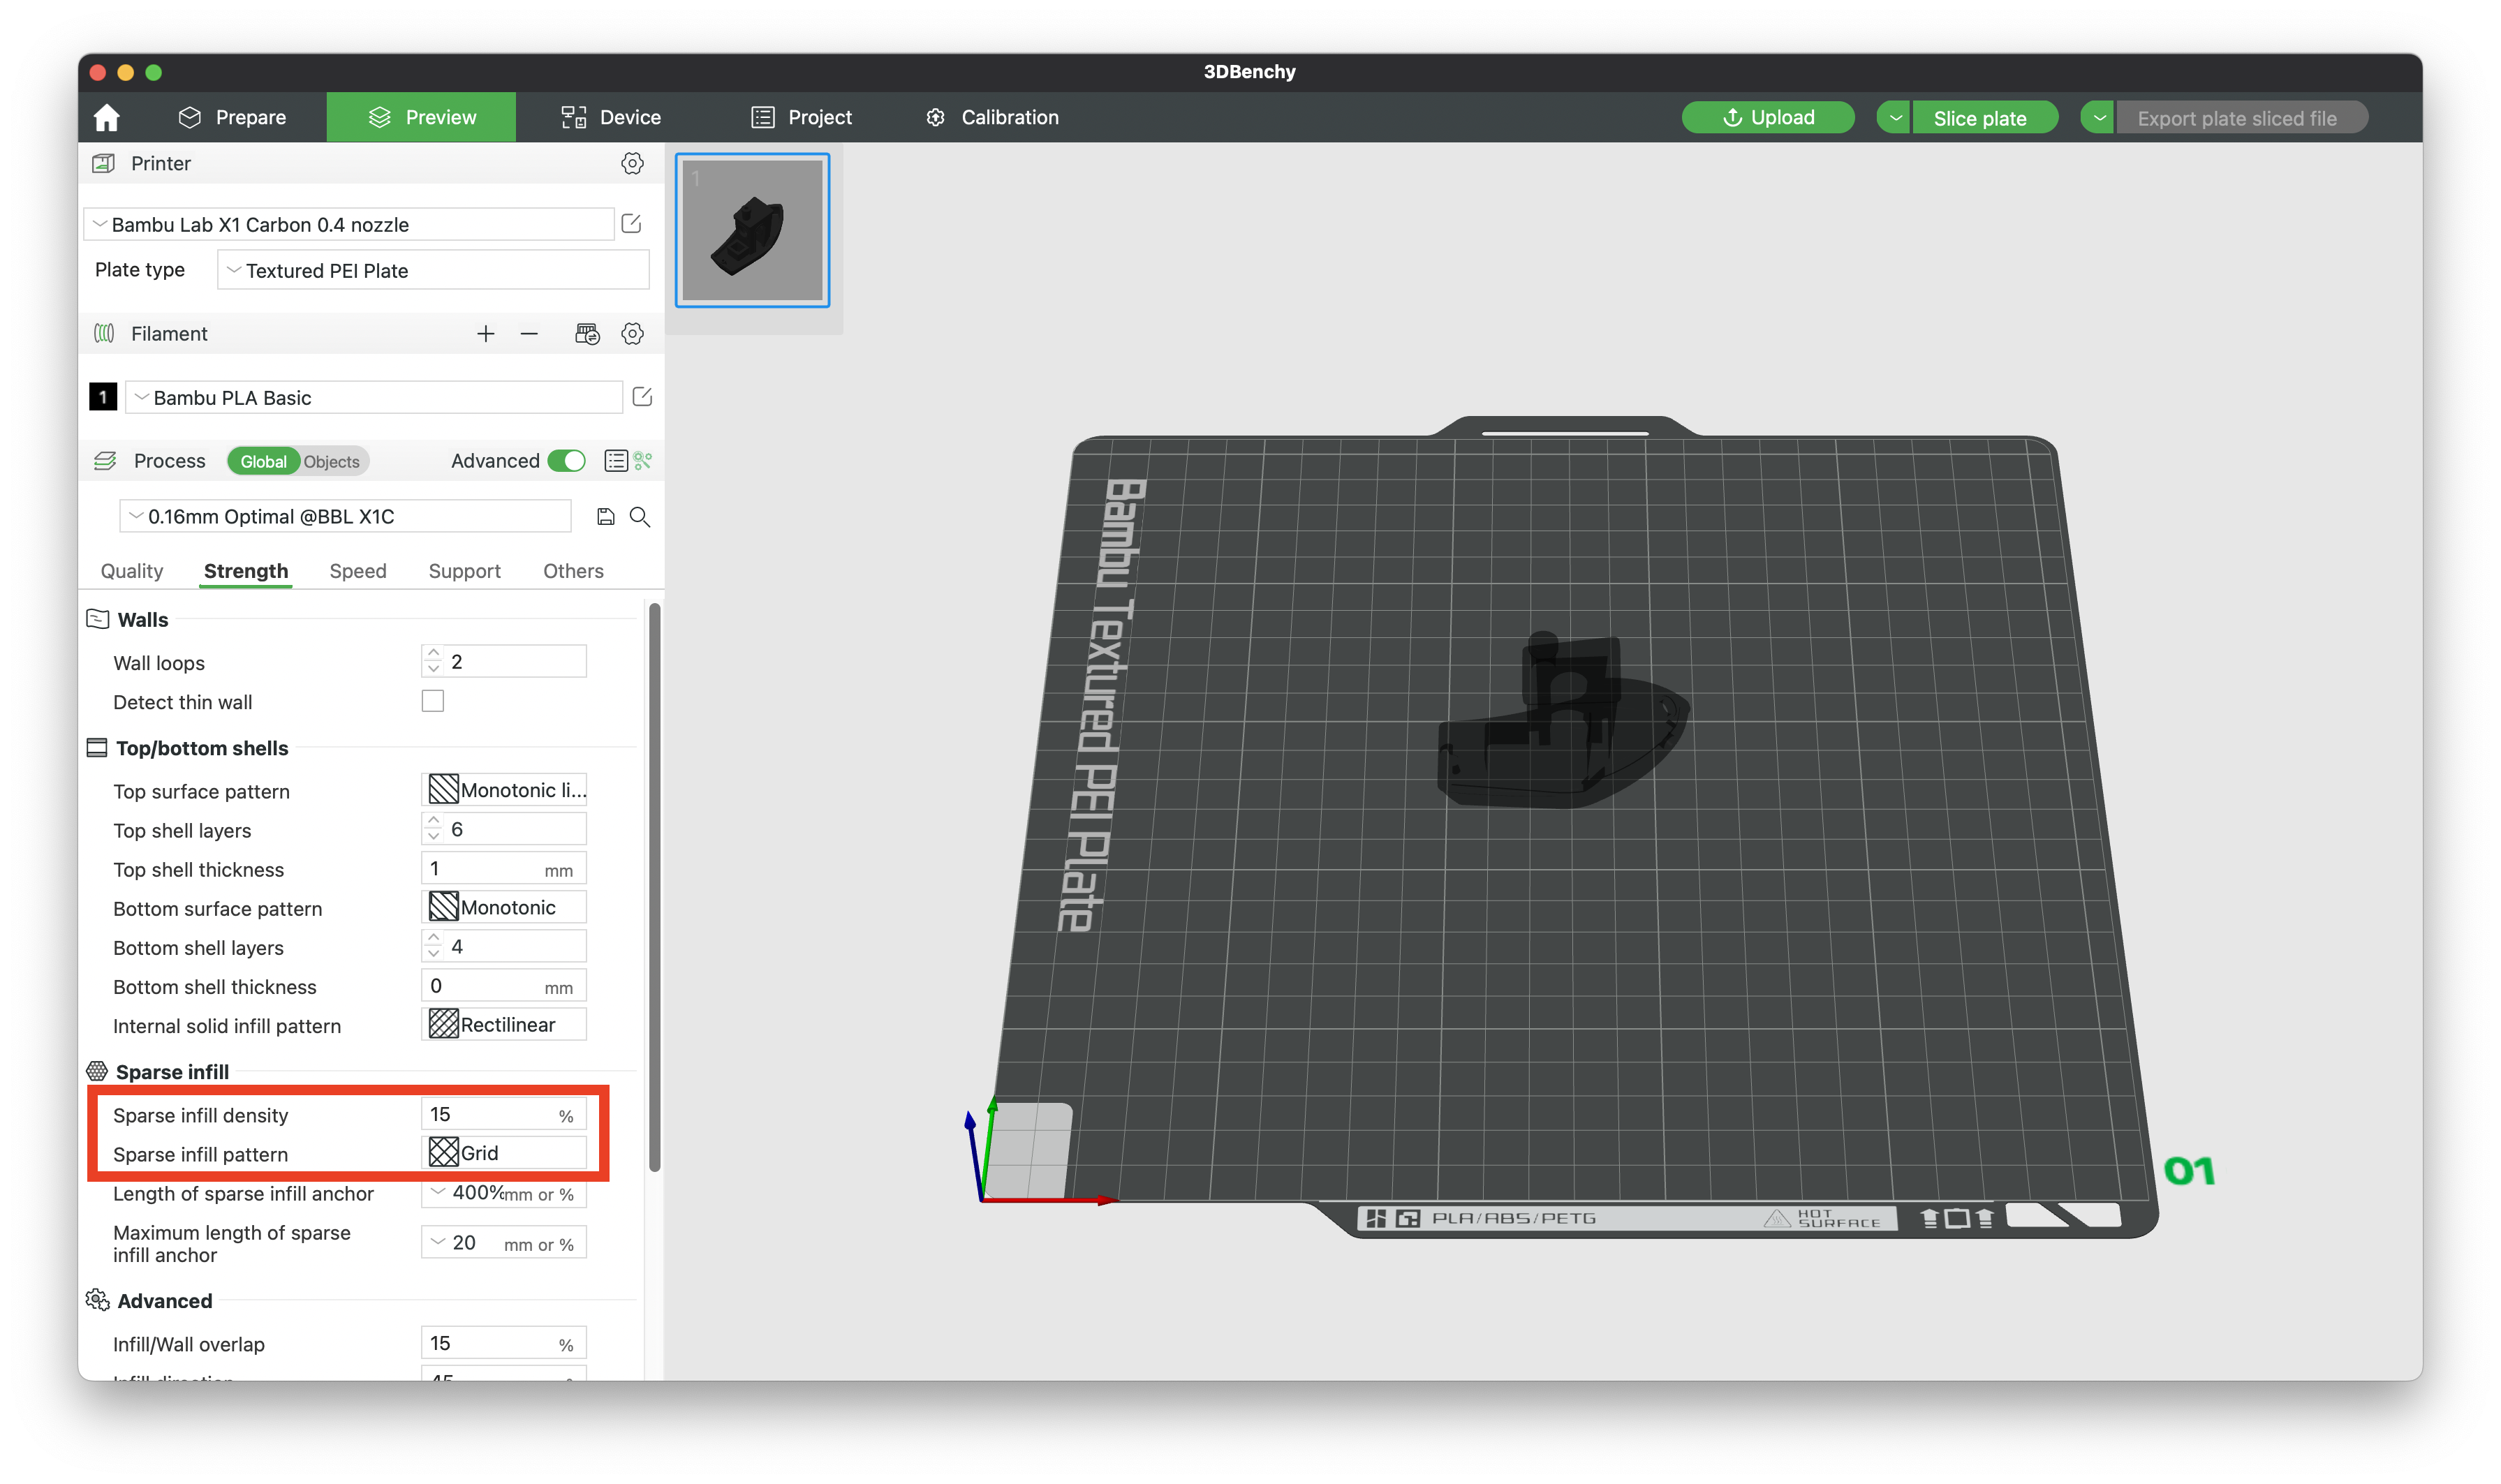Open the Home screen icon
The width and height of the screenshot is (2501, 1484).
coord(106,117)
